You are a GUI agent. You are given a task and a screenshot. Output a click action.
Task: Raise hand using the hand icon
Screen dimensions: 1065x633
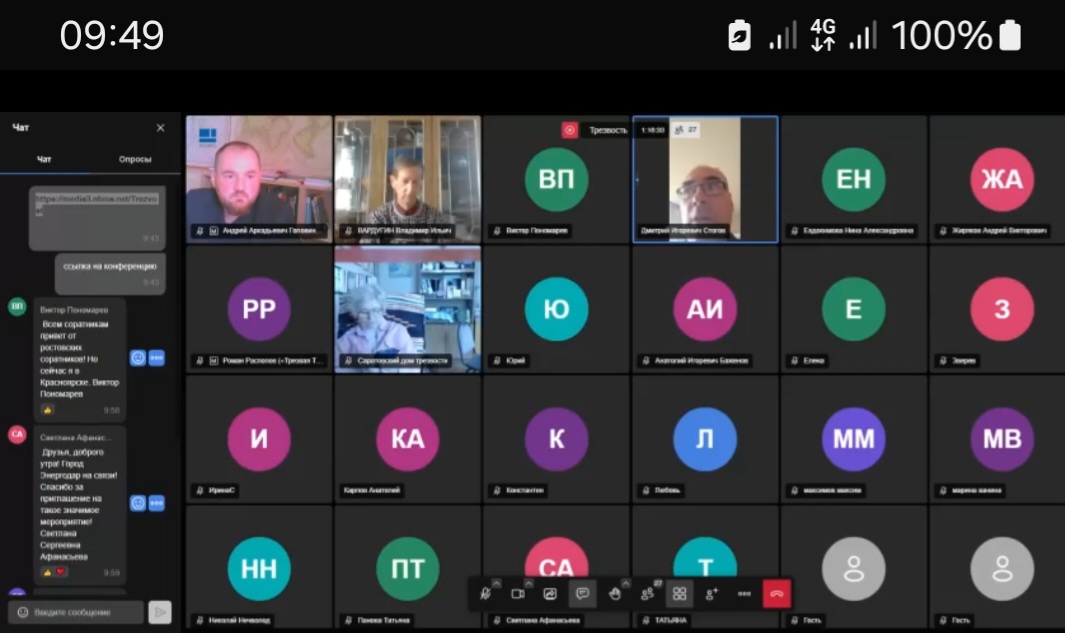tap(615, 594)
